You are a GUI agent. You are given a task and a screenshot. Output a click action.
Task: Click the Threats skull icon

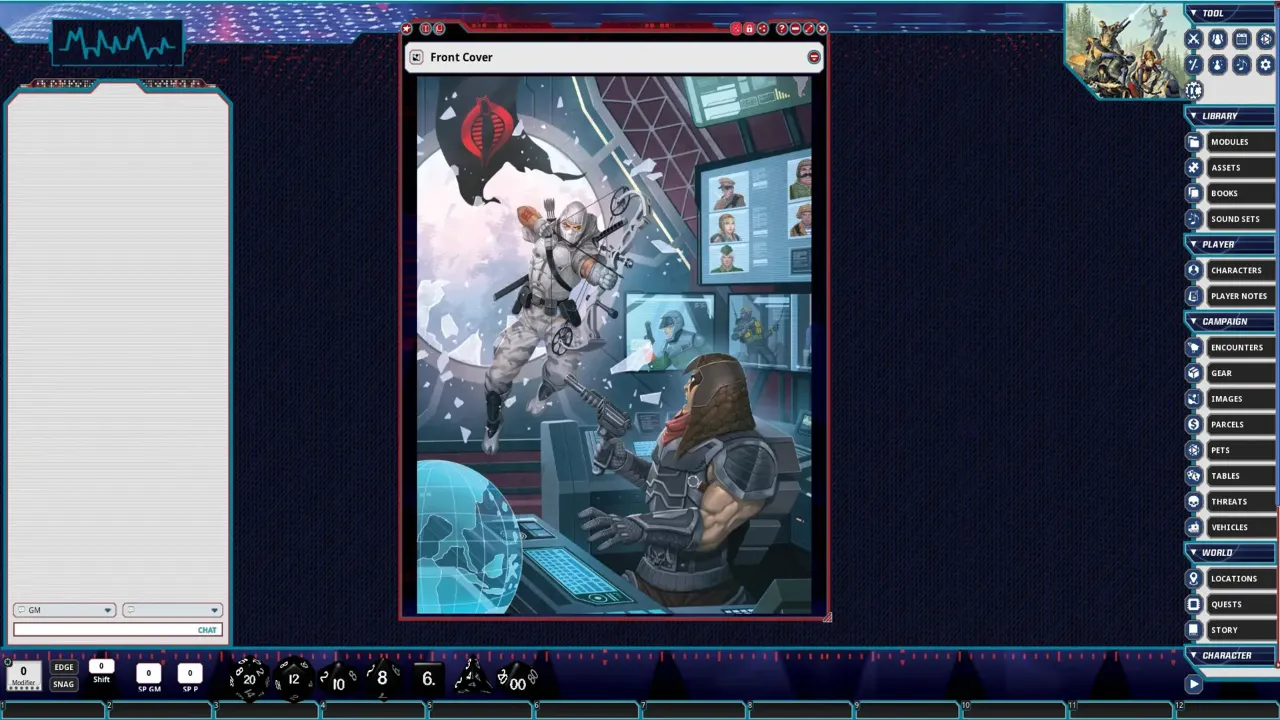[x=1193, y=501]
